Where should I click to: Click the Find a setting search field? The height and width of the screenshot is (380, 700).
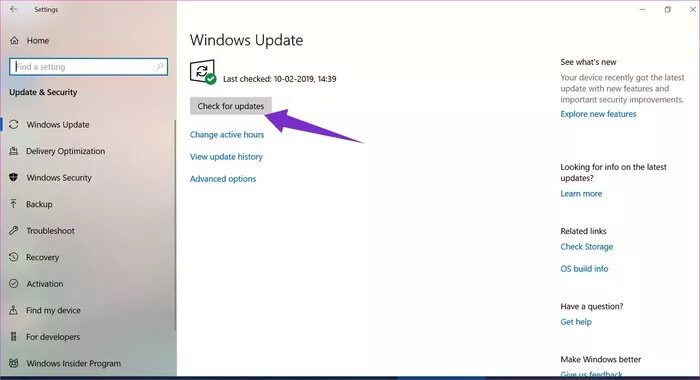click(88, 67)
